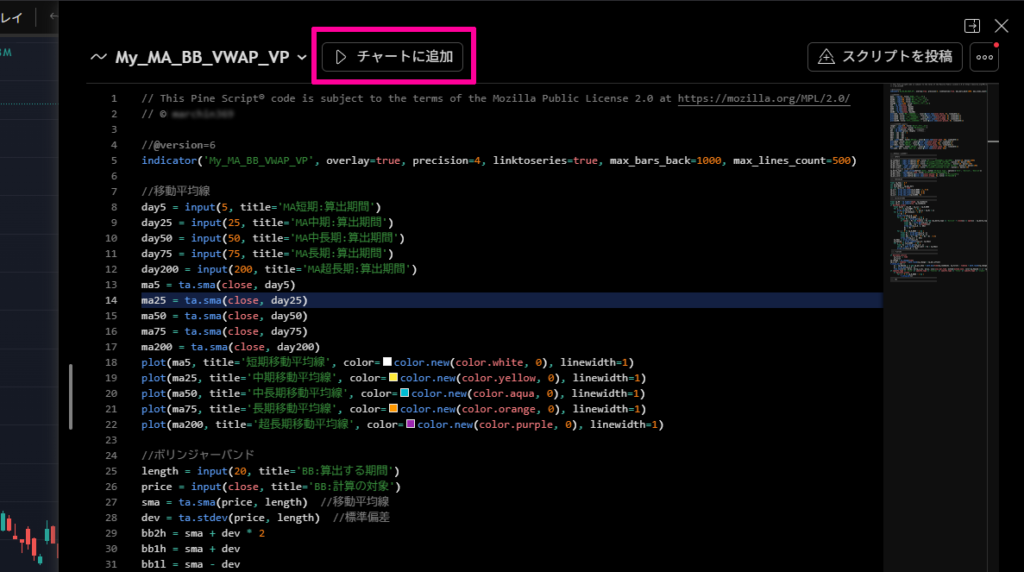Image resolution: width=1024 pixels, height=572 pixels.
Task: Click the publish icon inside スクリプトを投稿
Action: (827, 57)
